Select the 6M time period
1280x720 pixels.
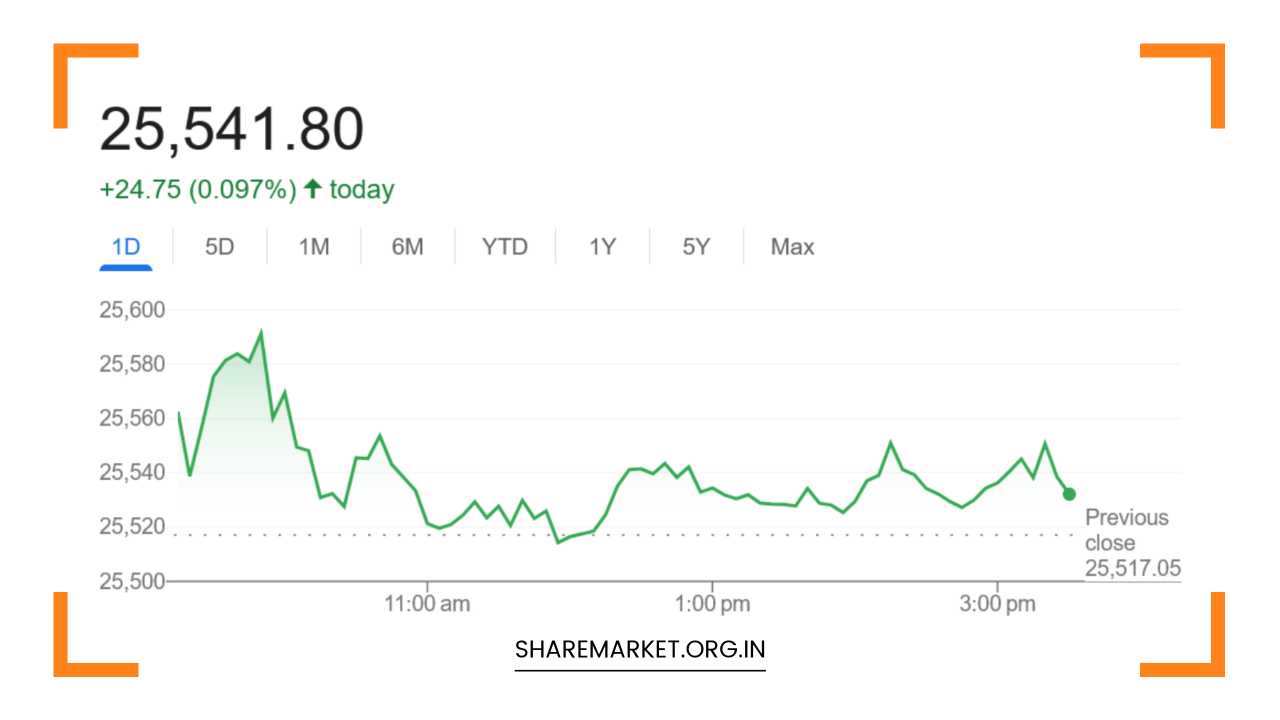[407, 246]
